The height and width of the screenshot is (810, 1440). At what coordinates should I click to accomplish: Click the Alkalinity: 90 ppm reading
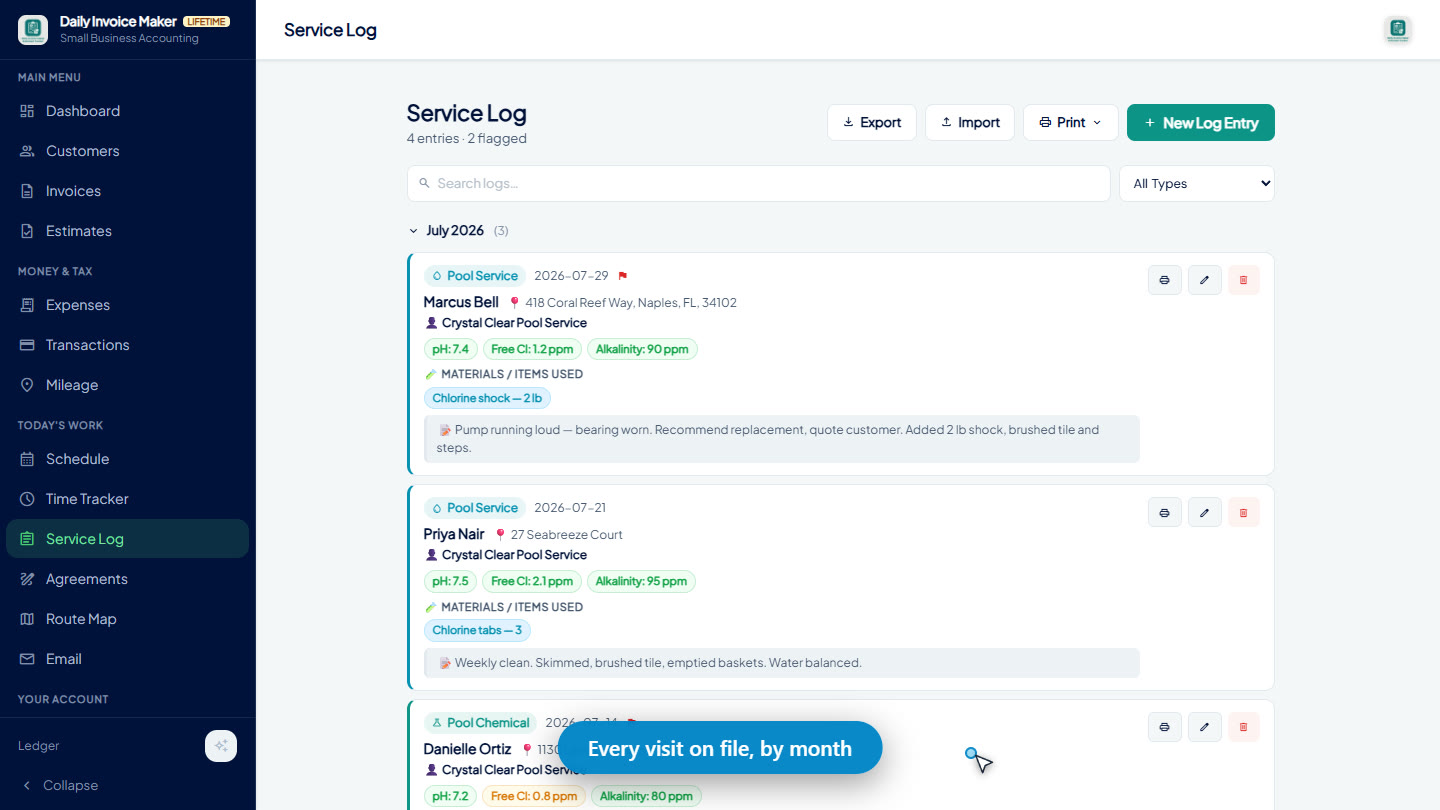tap(642, 349)
